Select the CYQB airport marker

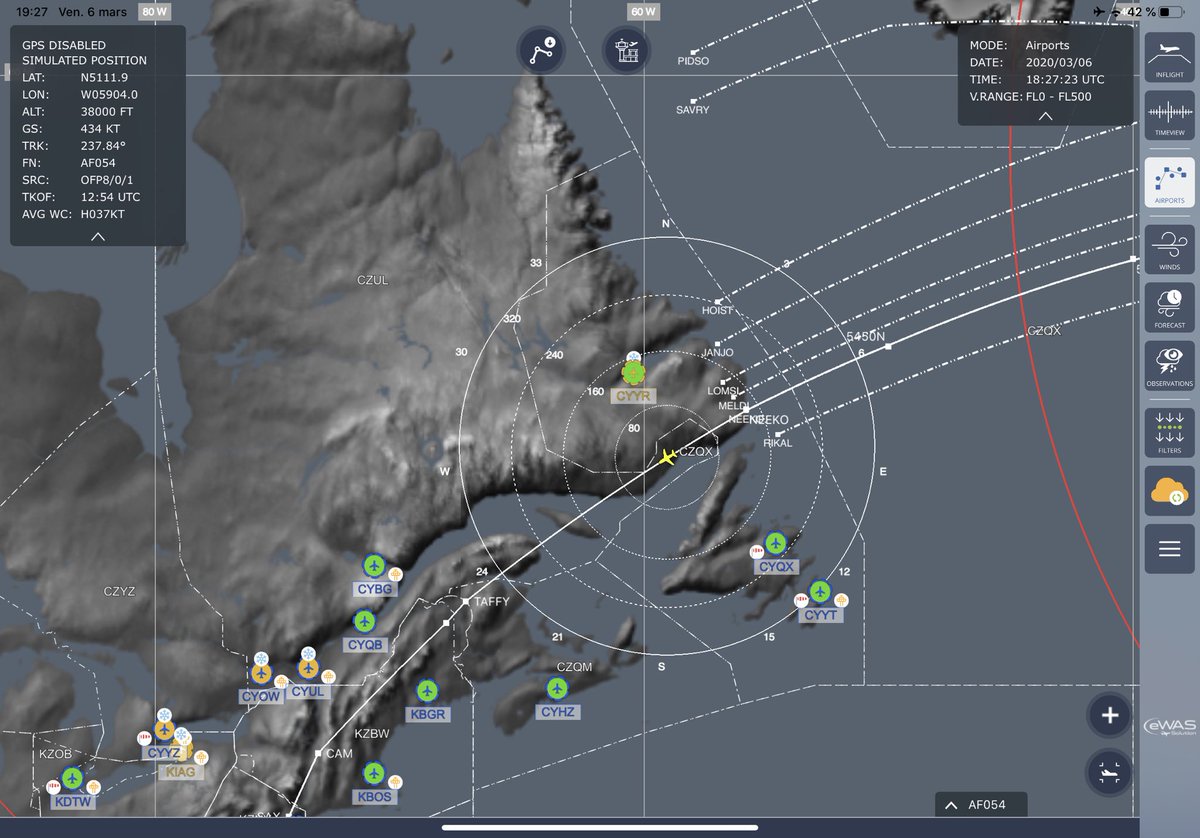click(x=364, y=622)
